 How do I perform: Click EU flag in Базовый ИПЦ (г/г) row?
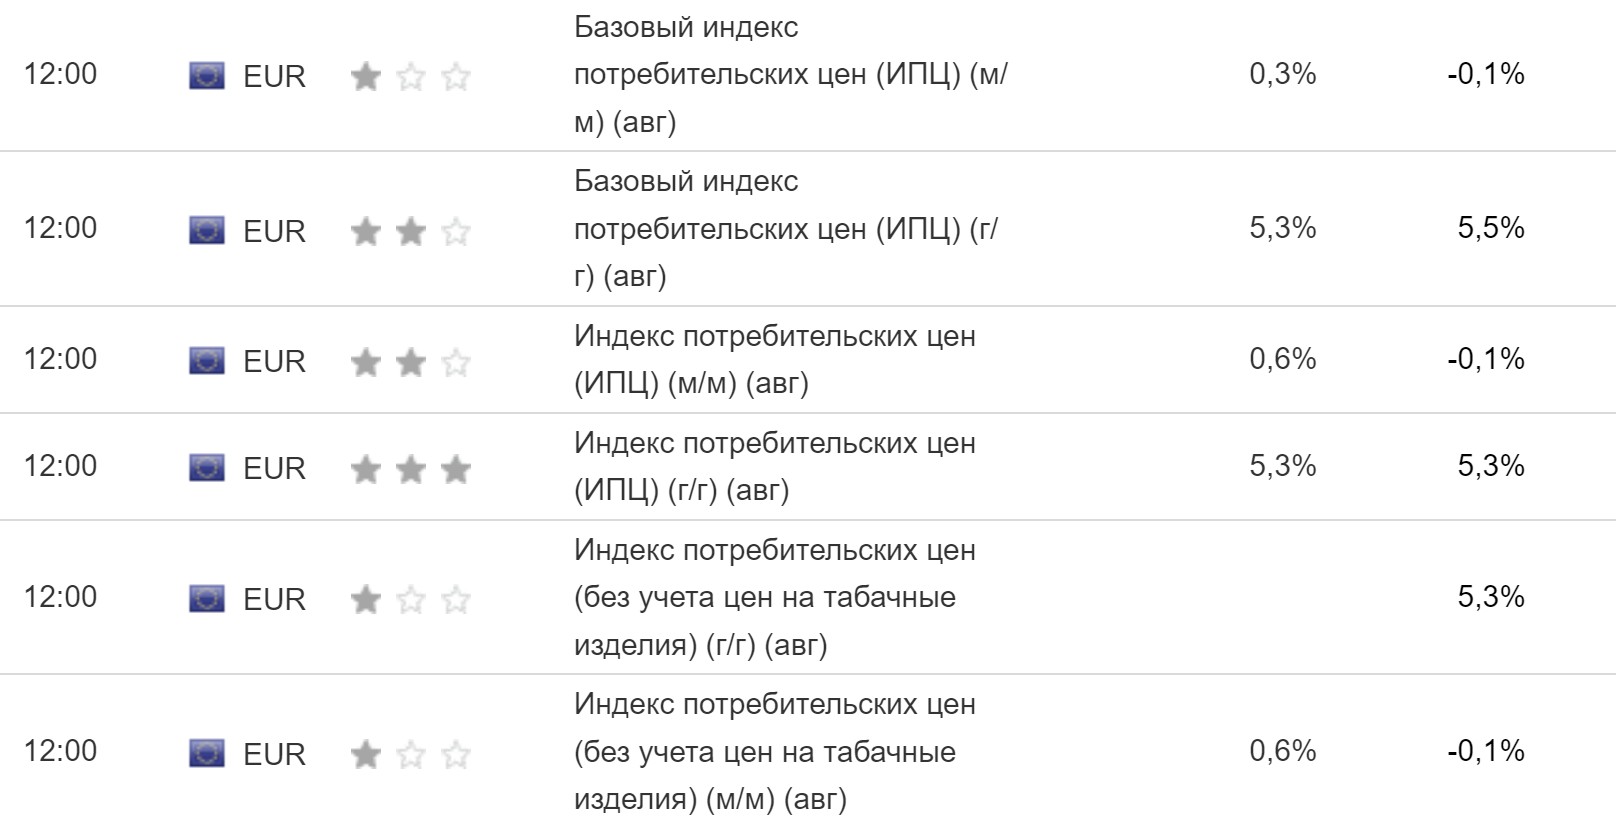click(206, 230)
